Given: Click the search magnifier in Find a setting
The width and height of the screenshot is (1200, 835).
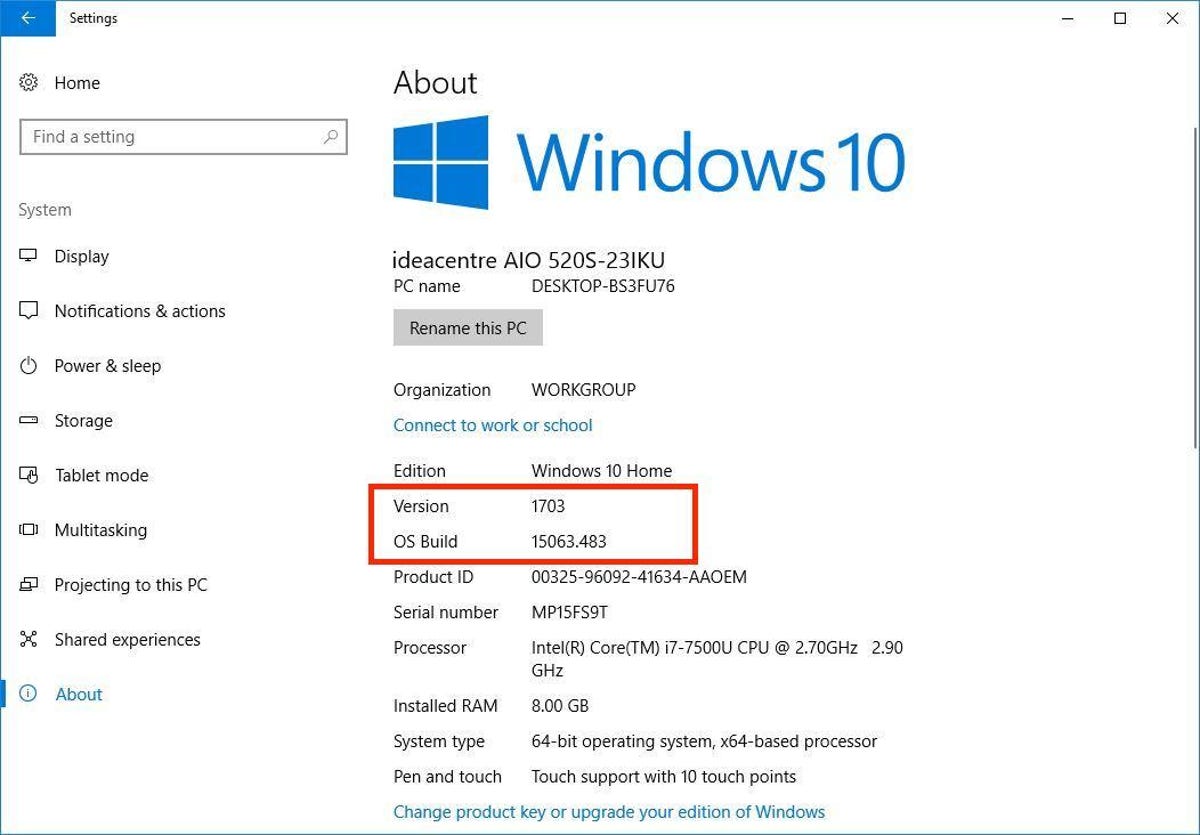Looking at the screenshot, I should [330, 136].
